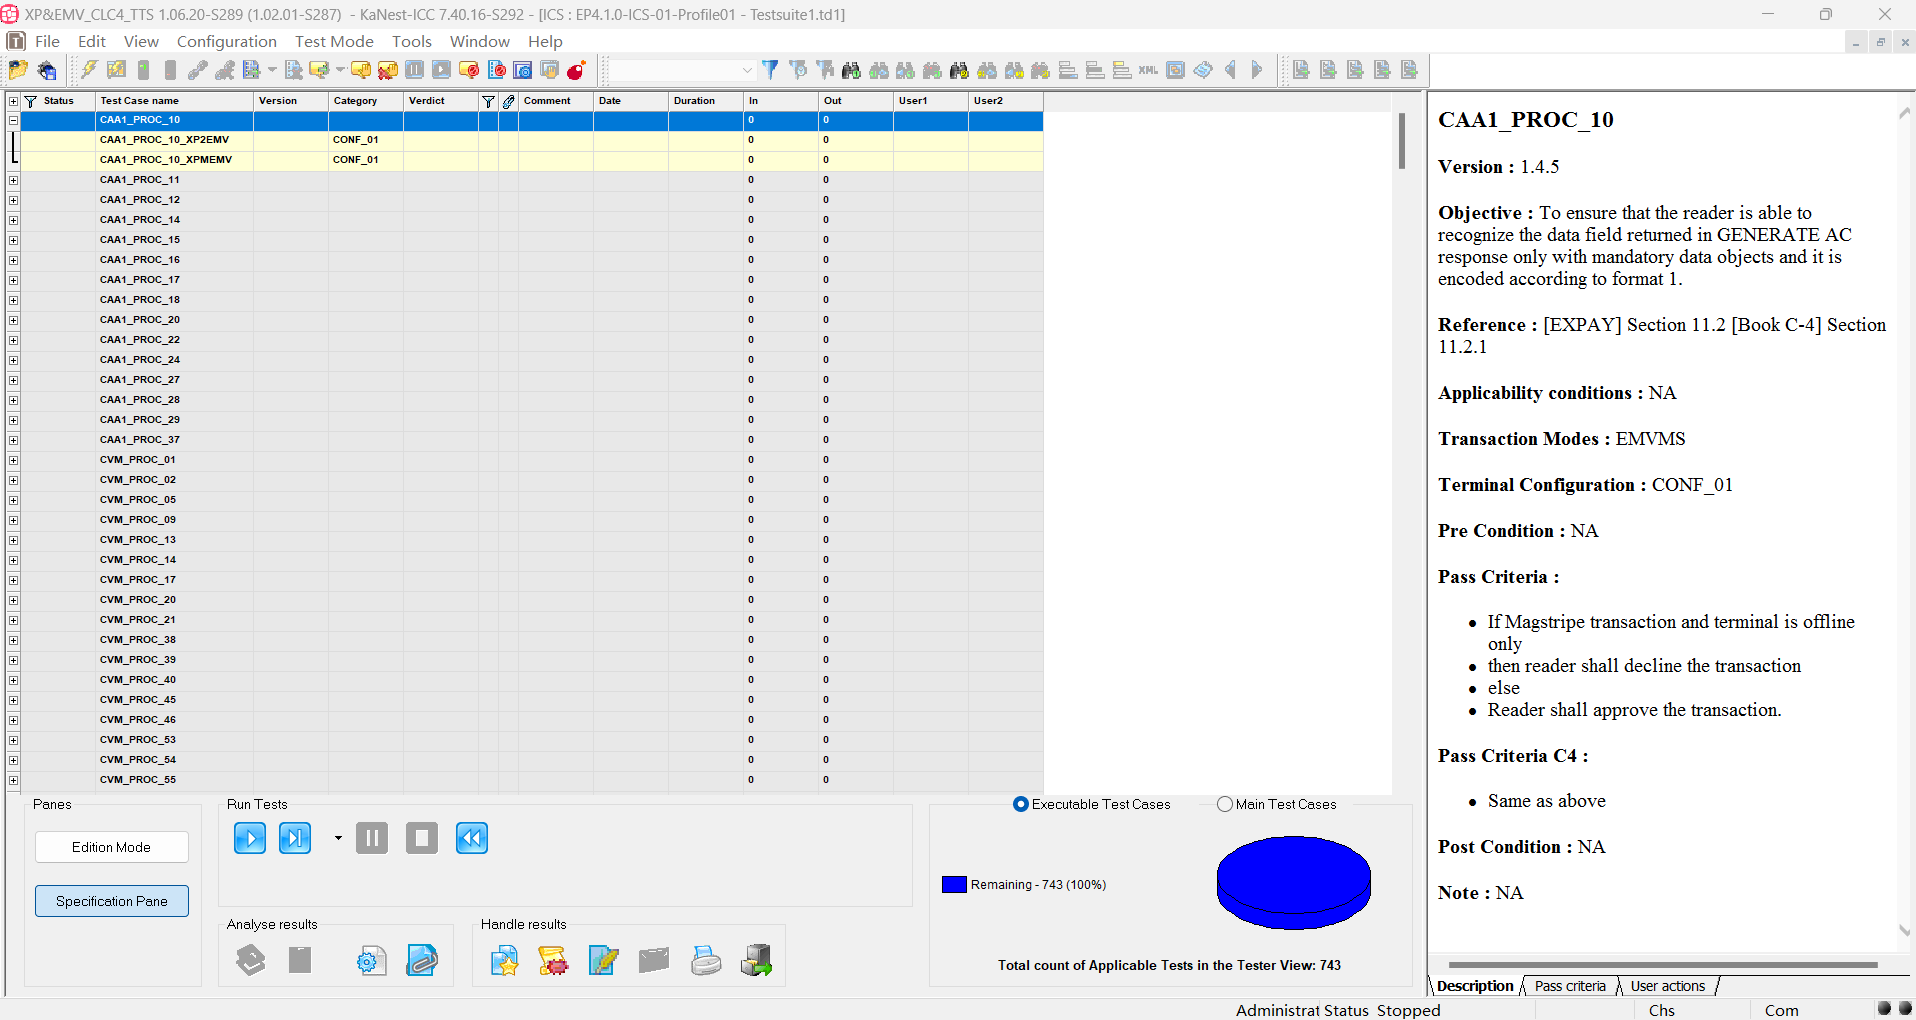Select the Main Test Cases radio button
This screenshot has width=1916, height=1020.
pos(1224,804)
